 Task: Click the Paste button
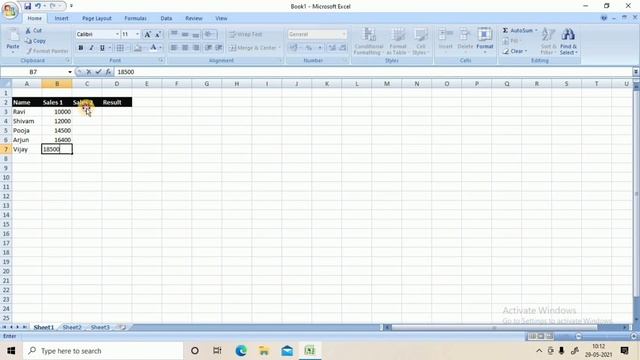point(13,41)
